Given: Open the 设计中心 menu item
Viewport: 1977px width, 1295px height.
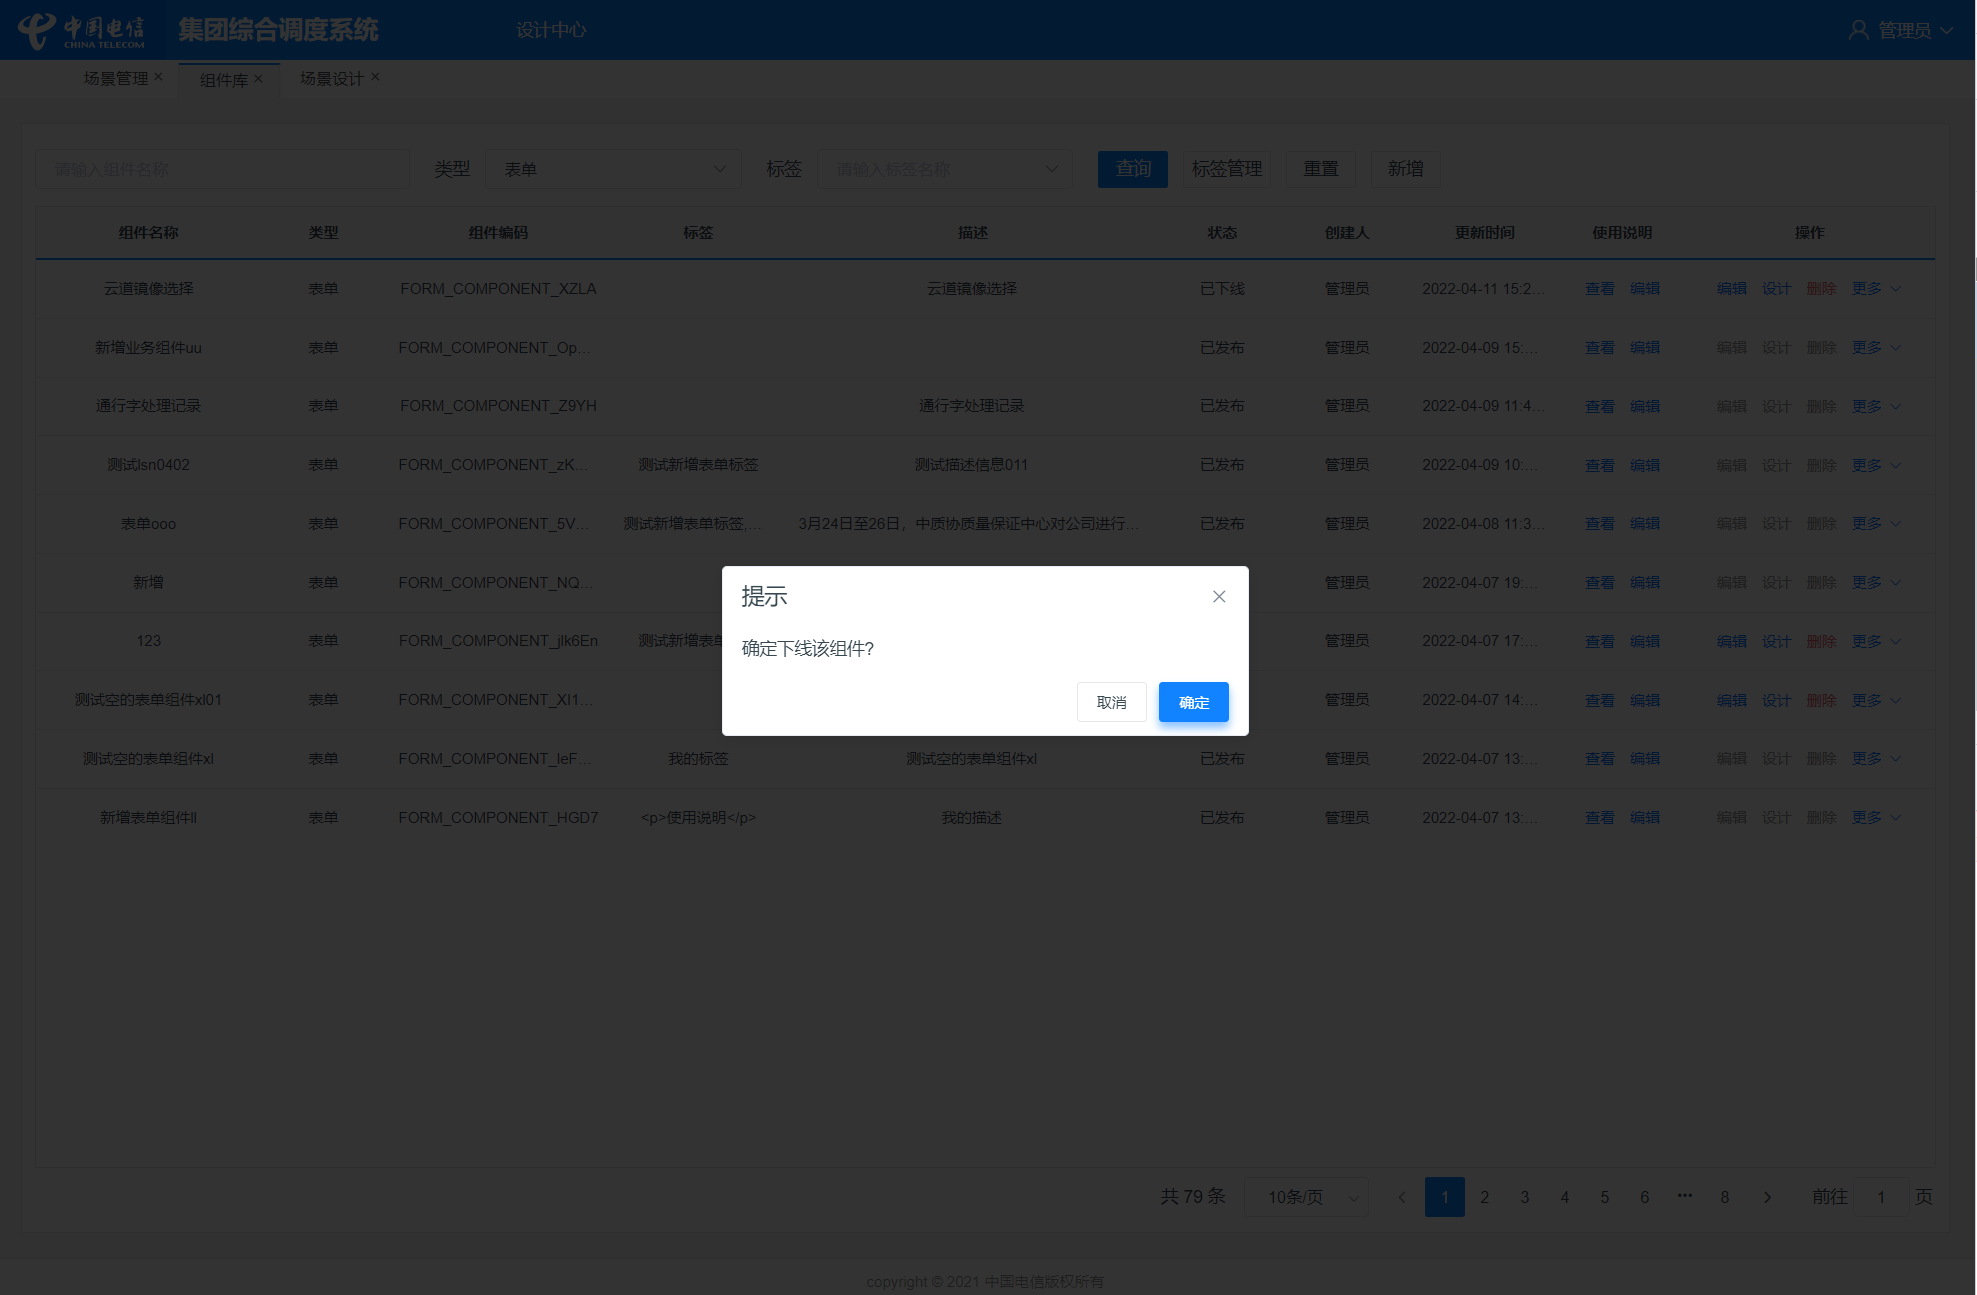Looking at the screenshot, I should [x=551, y=30].
